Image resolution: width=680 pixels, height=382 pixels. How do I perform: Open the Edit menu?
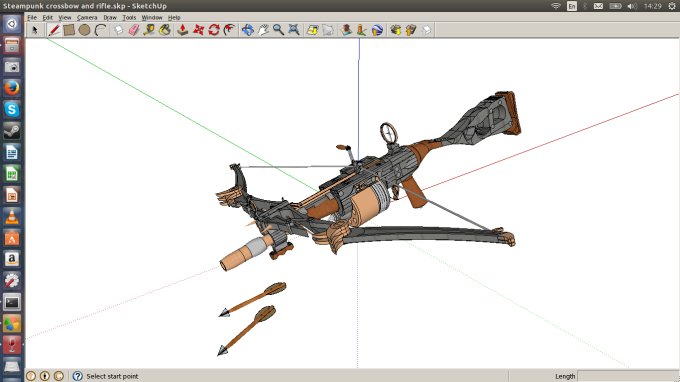47,18
